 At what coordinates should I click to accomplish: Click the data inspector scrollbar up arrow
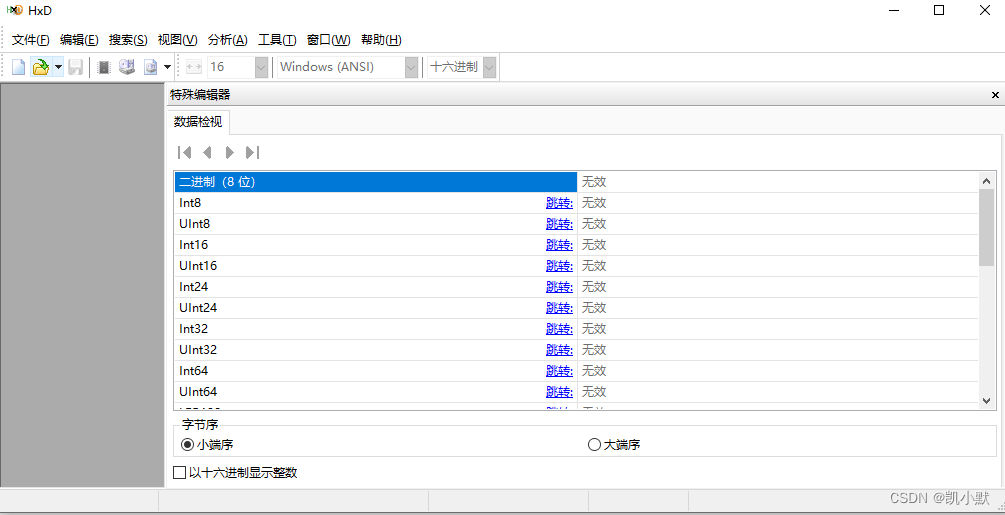pos(986,181)
